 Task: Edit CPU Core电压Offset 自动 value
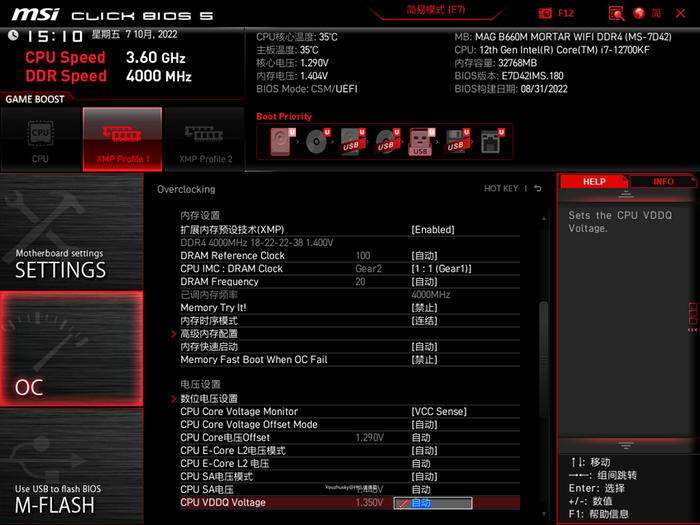[421, 438]
